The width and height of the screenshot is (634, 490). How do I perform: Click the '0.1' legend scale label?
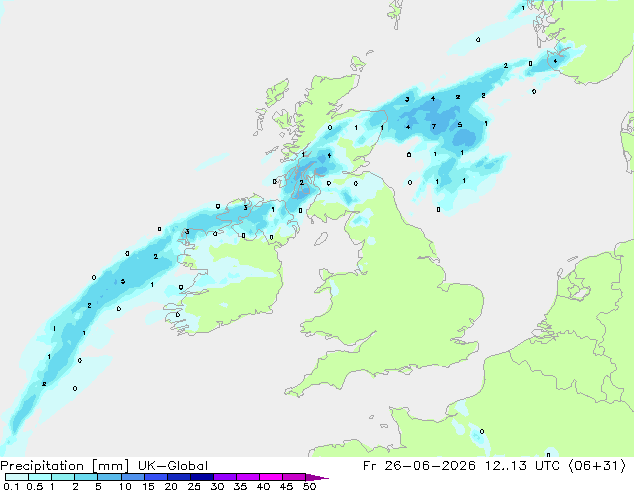[x=11, y=486]
